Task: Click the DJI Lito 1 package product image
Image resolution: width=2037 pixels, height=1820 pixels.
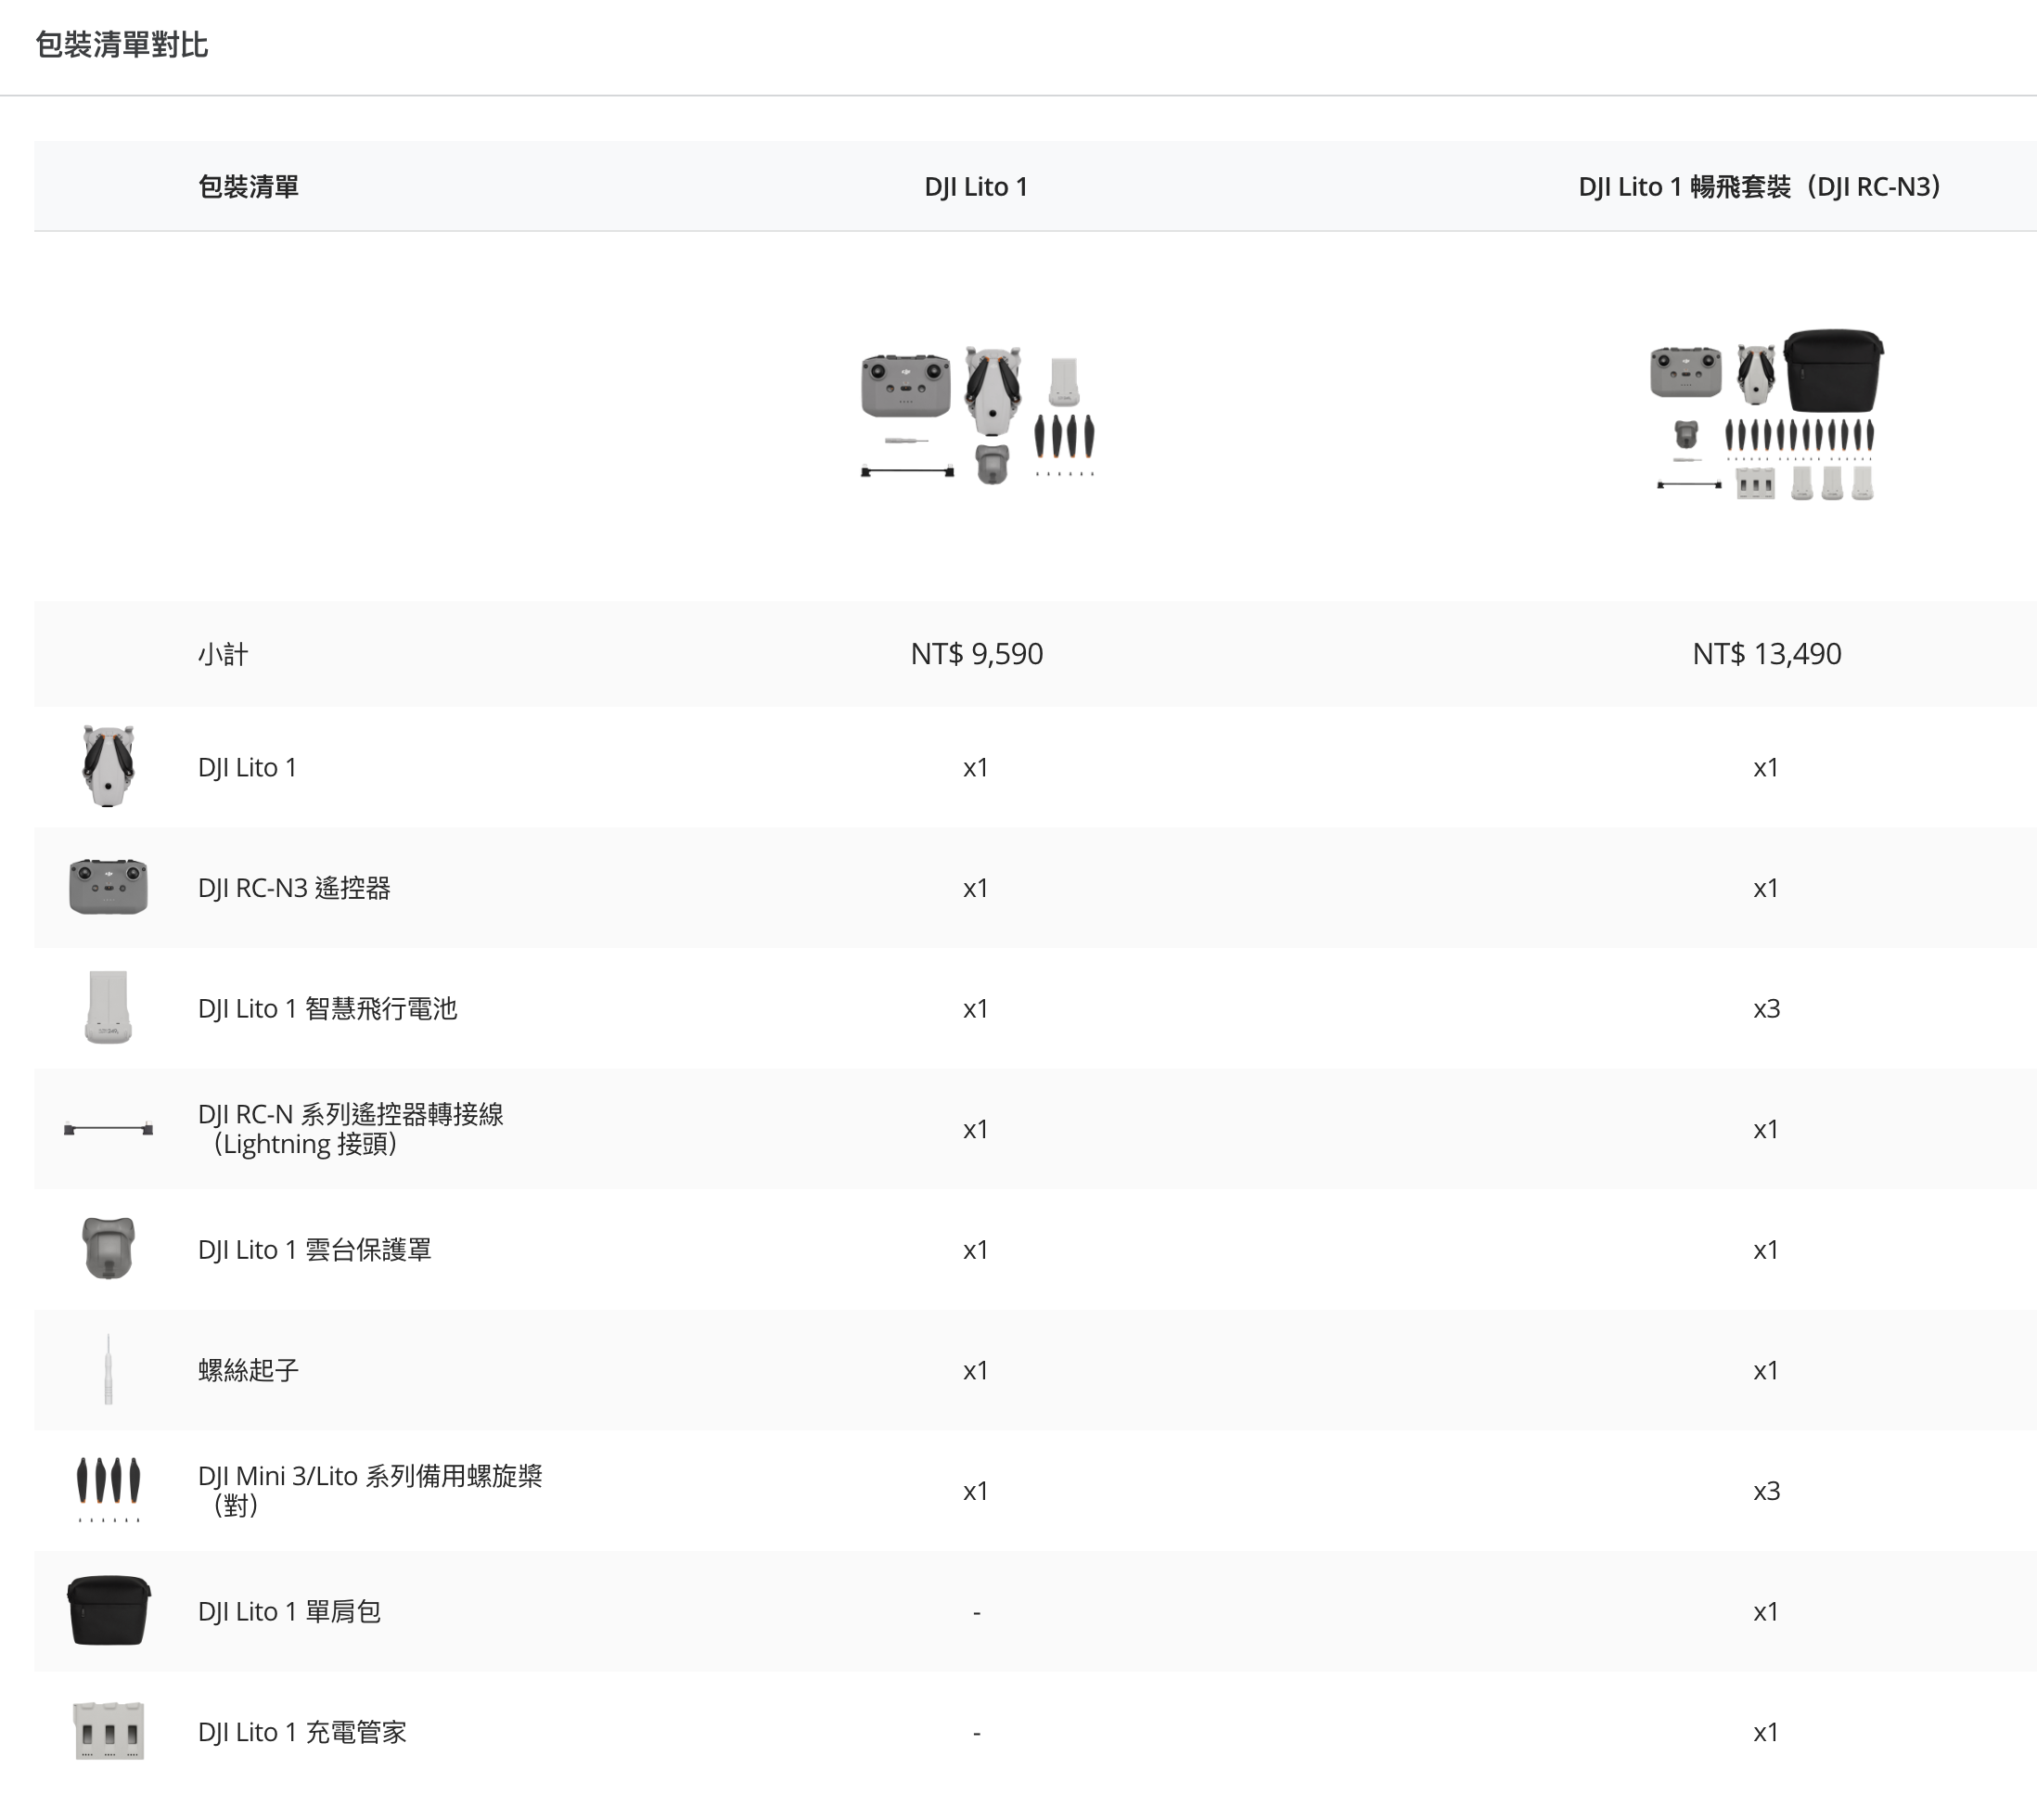Action: pyautogui.click(x=977, y=416)
